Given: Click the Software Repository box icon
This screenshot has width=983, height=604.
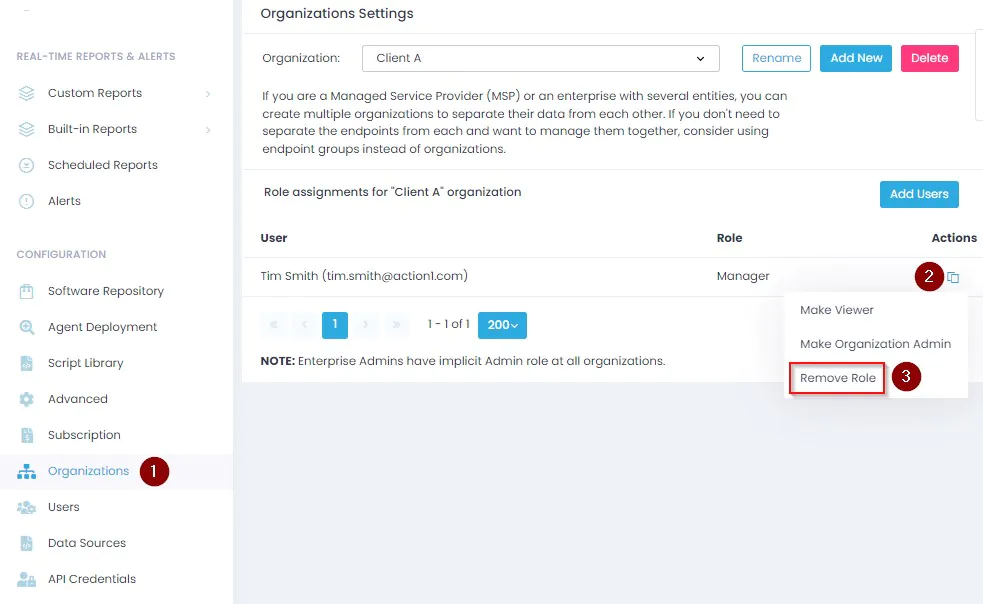Looking at the screenshot, I should (x=26, y=292).
